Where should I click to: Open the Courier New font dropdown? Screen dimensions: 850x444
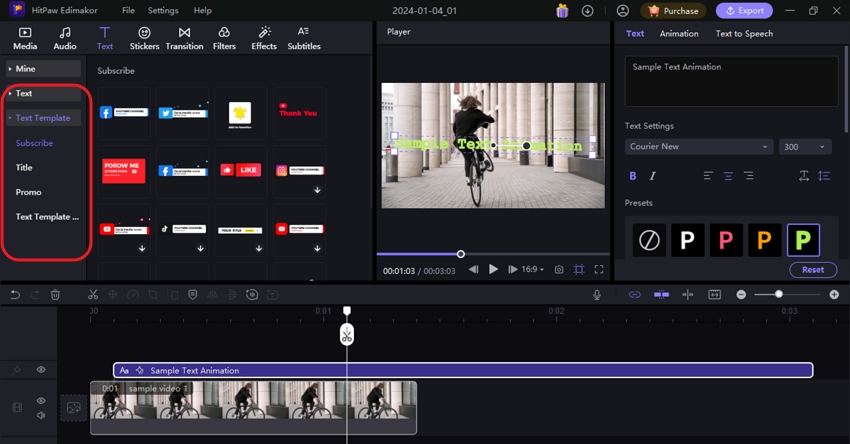pos(699,147)
